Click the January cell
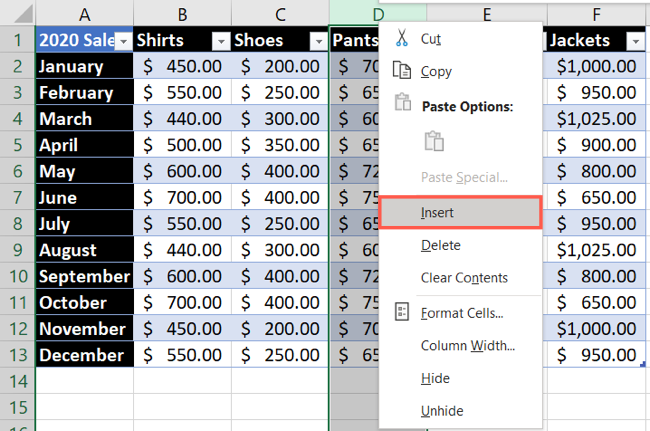This screenshot has height=431, width=650. click(x=84, y=66)
